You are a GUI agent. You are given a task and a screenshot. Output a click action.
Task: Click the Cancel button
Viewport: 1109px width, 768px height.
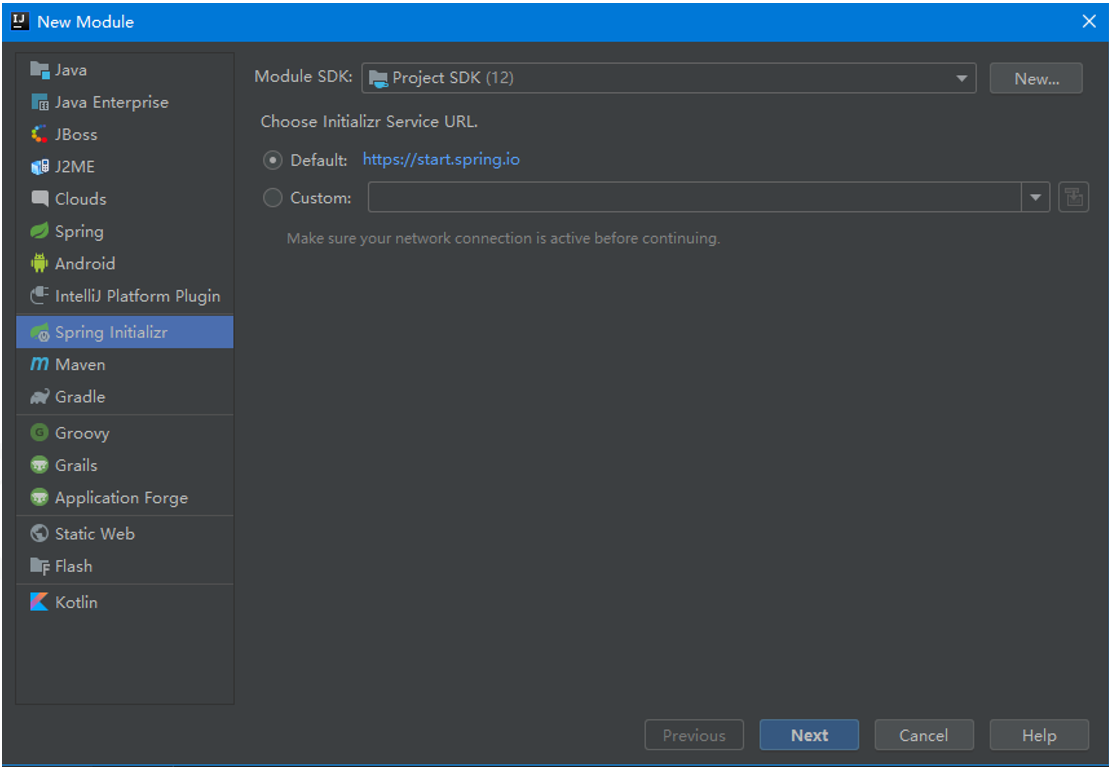[x=924, y=735]
